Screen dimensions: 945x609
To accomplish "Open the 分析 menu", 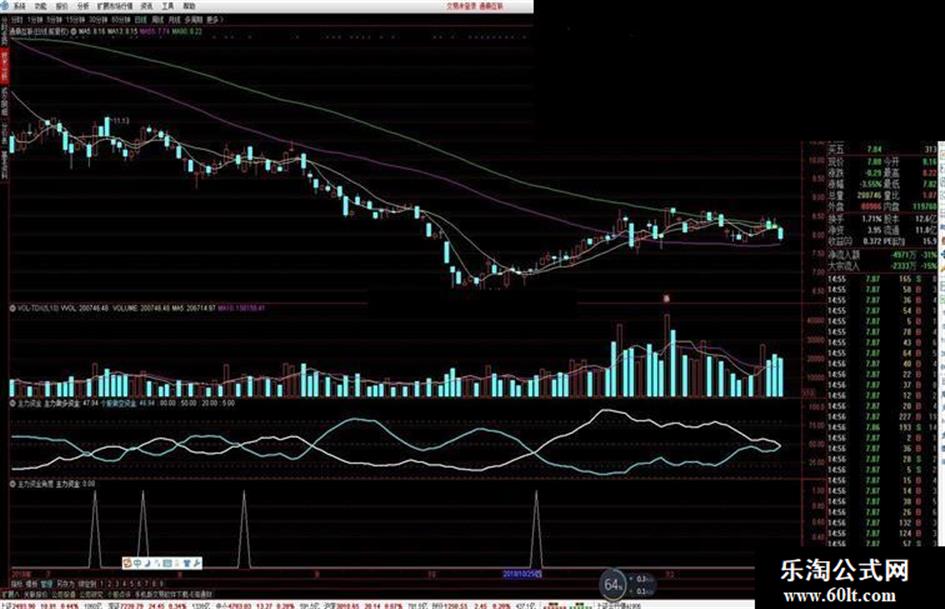I will [83, 6].
